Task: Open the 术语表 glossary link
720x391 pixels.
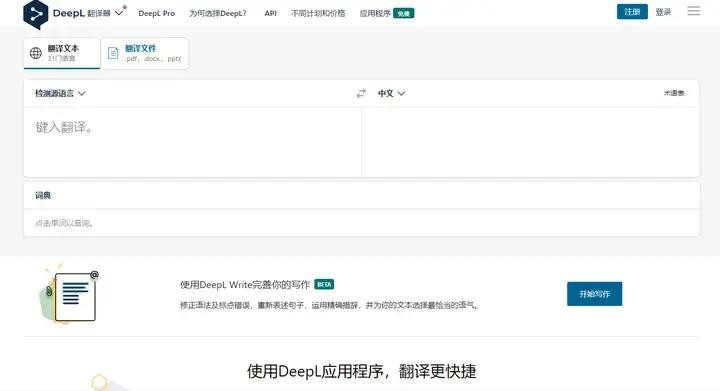Action: pyautogui.click(x=674, y=93)
